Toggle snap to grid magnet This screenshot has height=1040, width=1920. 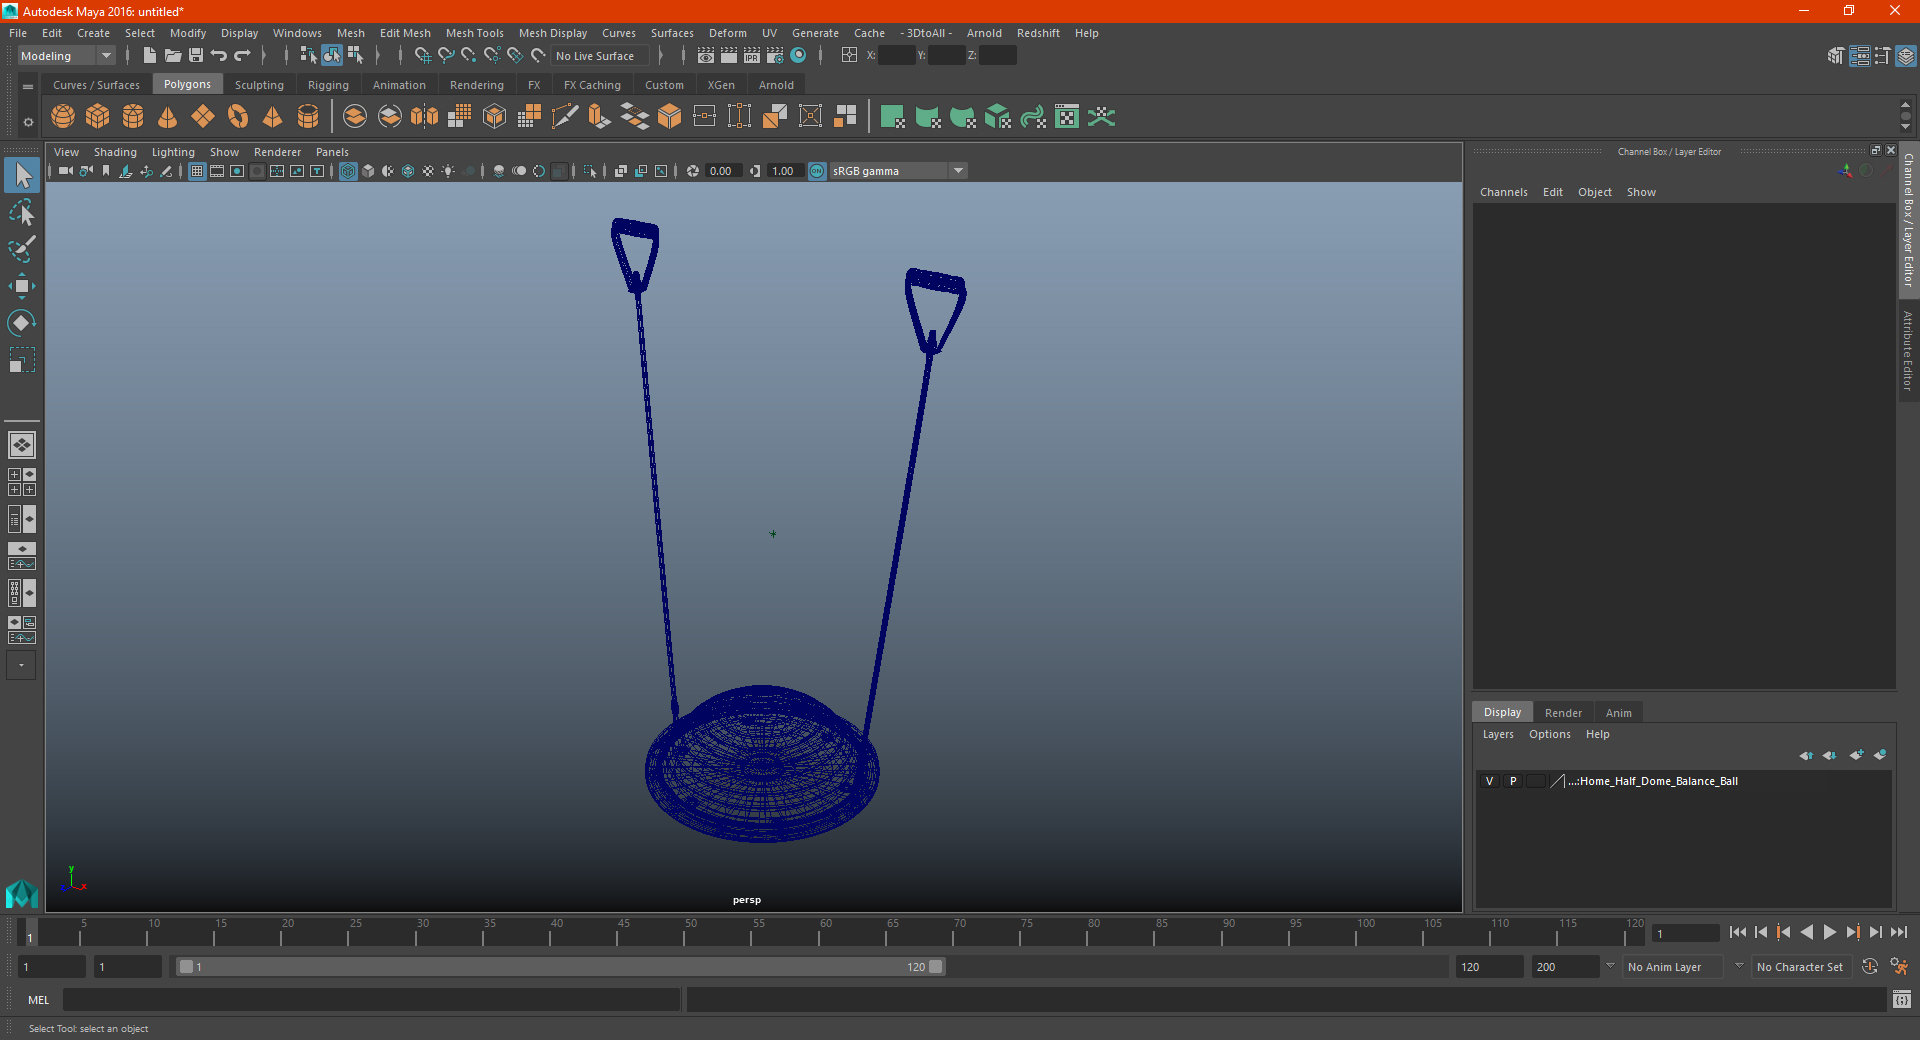[422, 56]
